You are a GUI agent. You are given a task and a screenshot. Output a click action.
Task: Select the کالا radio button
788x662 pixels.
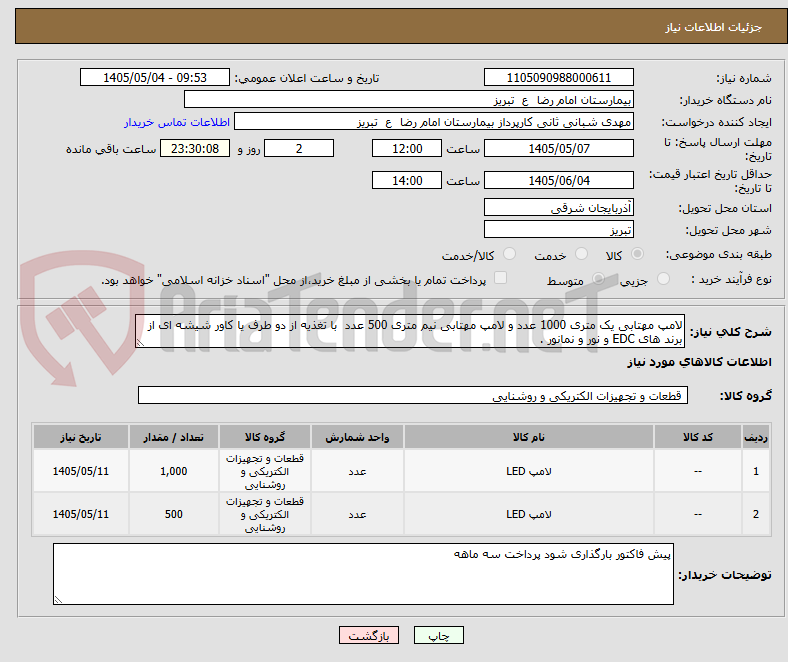pyautogui.click(x=637, y=254)
